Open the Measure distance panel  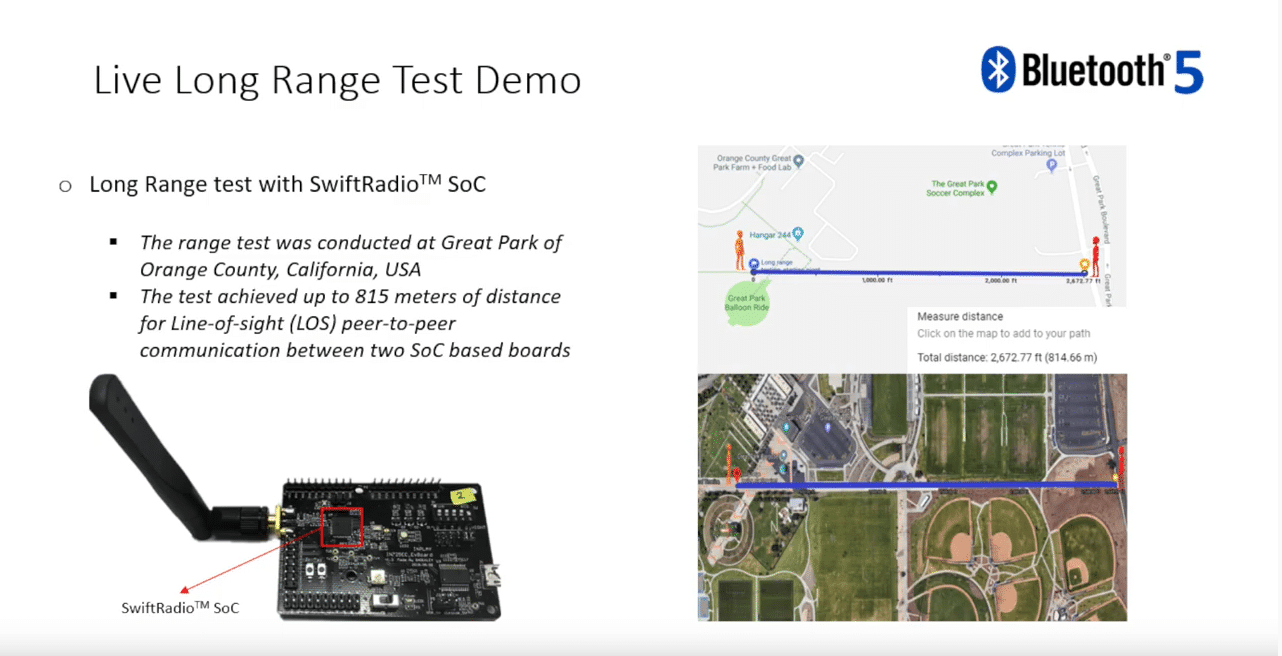point(960,315)
